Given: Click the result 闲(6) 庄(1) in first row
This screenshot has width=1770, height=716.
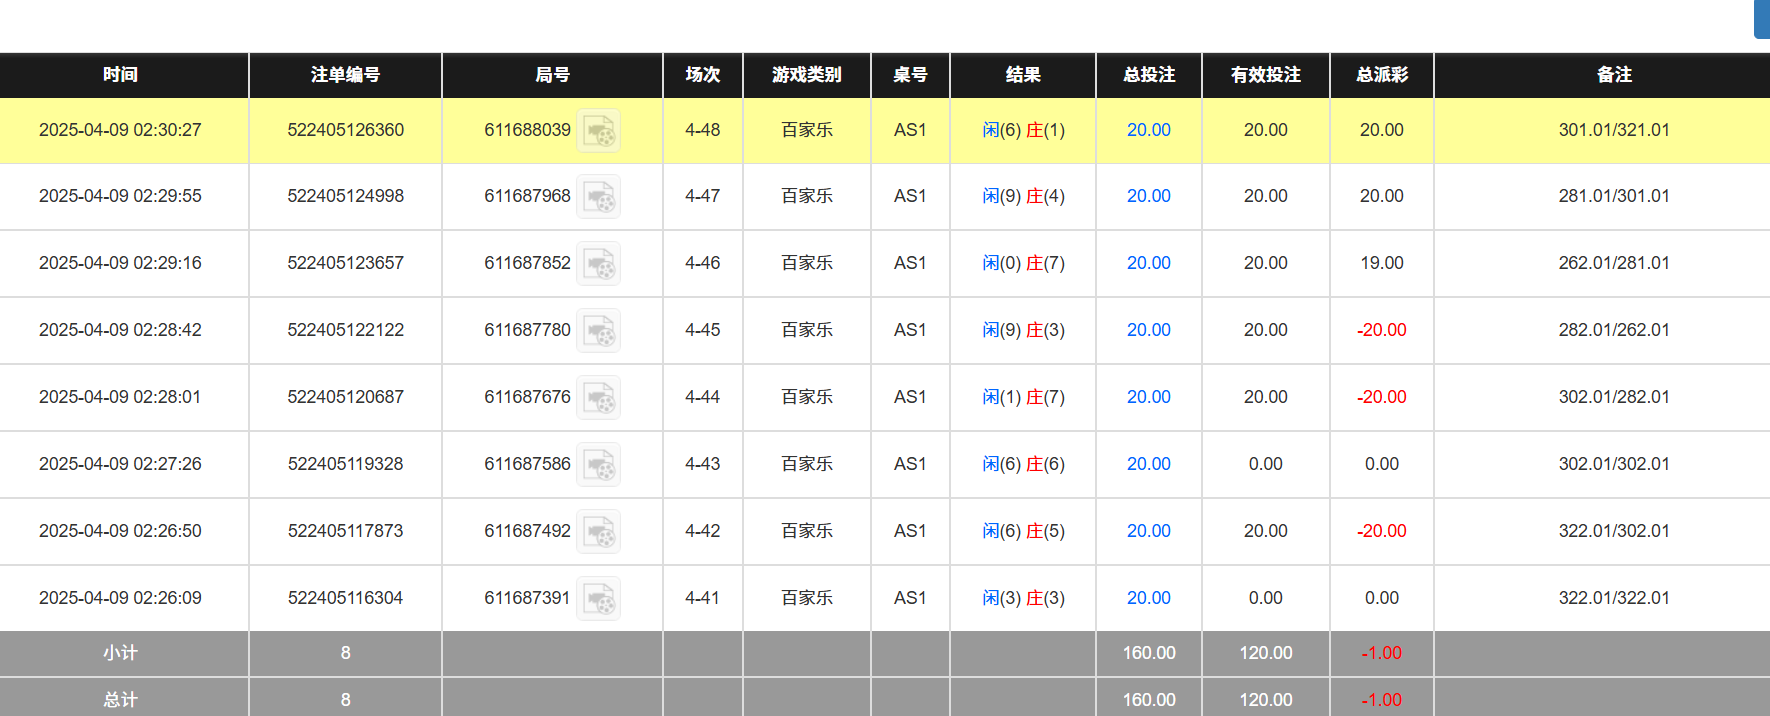Looking at the screenshot, I should [x=1023, y=130].
